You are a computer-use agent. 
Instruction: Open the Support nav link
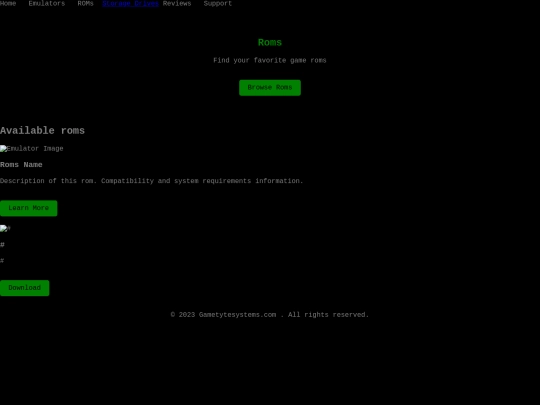[218, 3]
